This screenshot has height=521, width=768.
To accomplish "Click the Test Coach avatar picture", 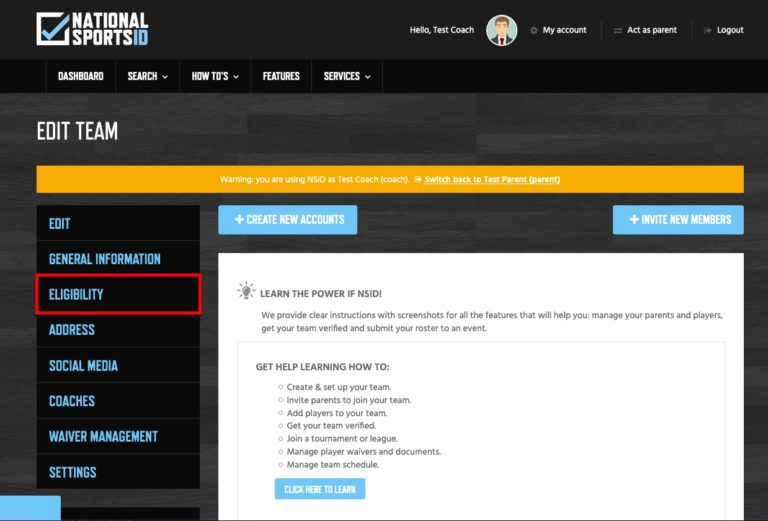I will pos(501,30).
